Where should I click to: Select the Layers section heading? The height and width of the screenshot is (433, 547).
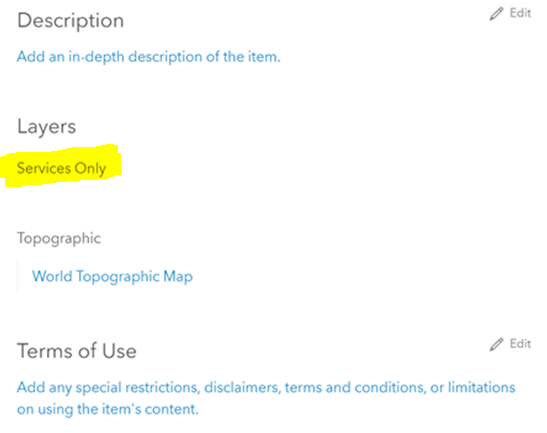(x=47, y=127)
